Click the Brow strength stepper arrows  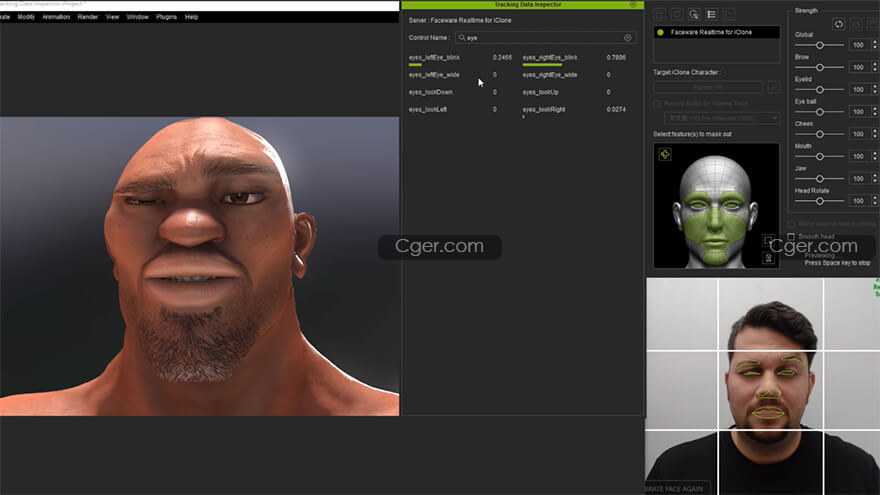[x=874, y=67]
